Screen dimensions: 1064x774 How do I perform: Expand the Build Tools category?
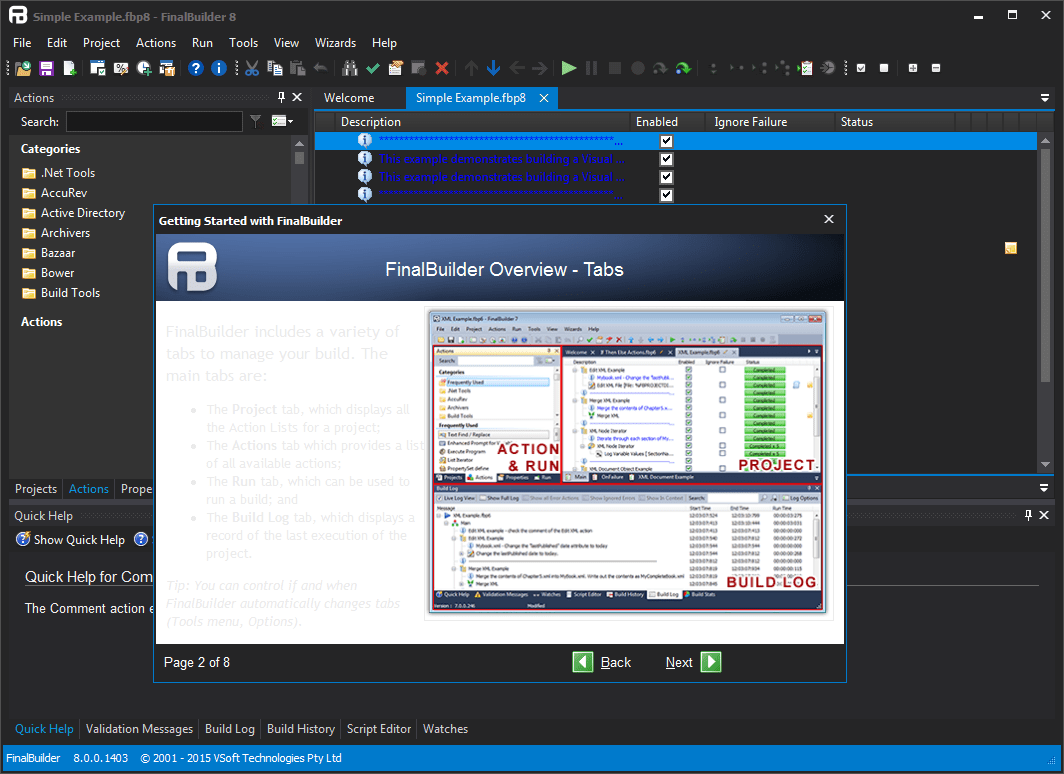(x=70, y=292)
